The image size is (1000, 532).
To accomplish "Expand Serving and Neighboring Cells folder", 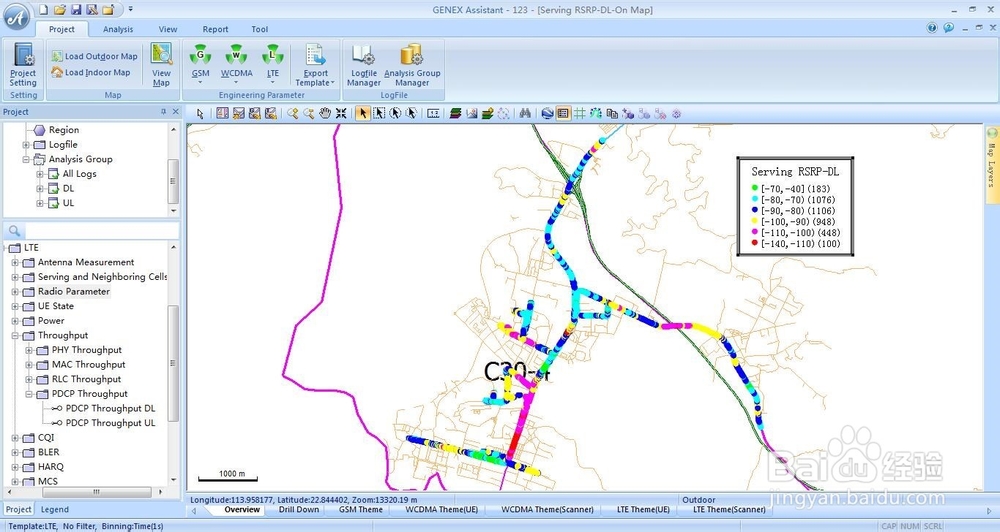I will (15, 277).
